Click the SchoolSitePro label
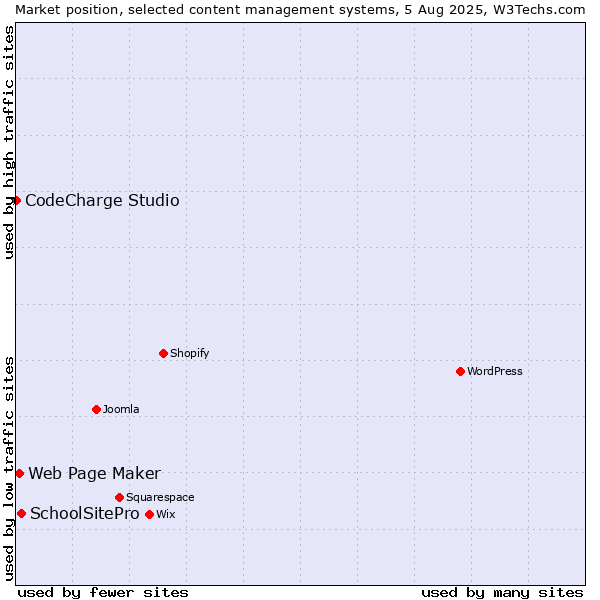600x600 pixels. click(85, 514)
